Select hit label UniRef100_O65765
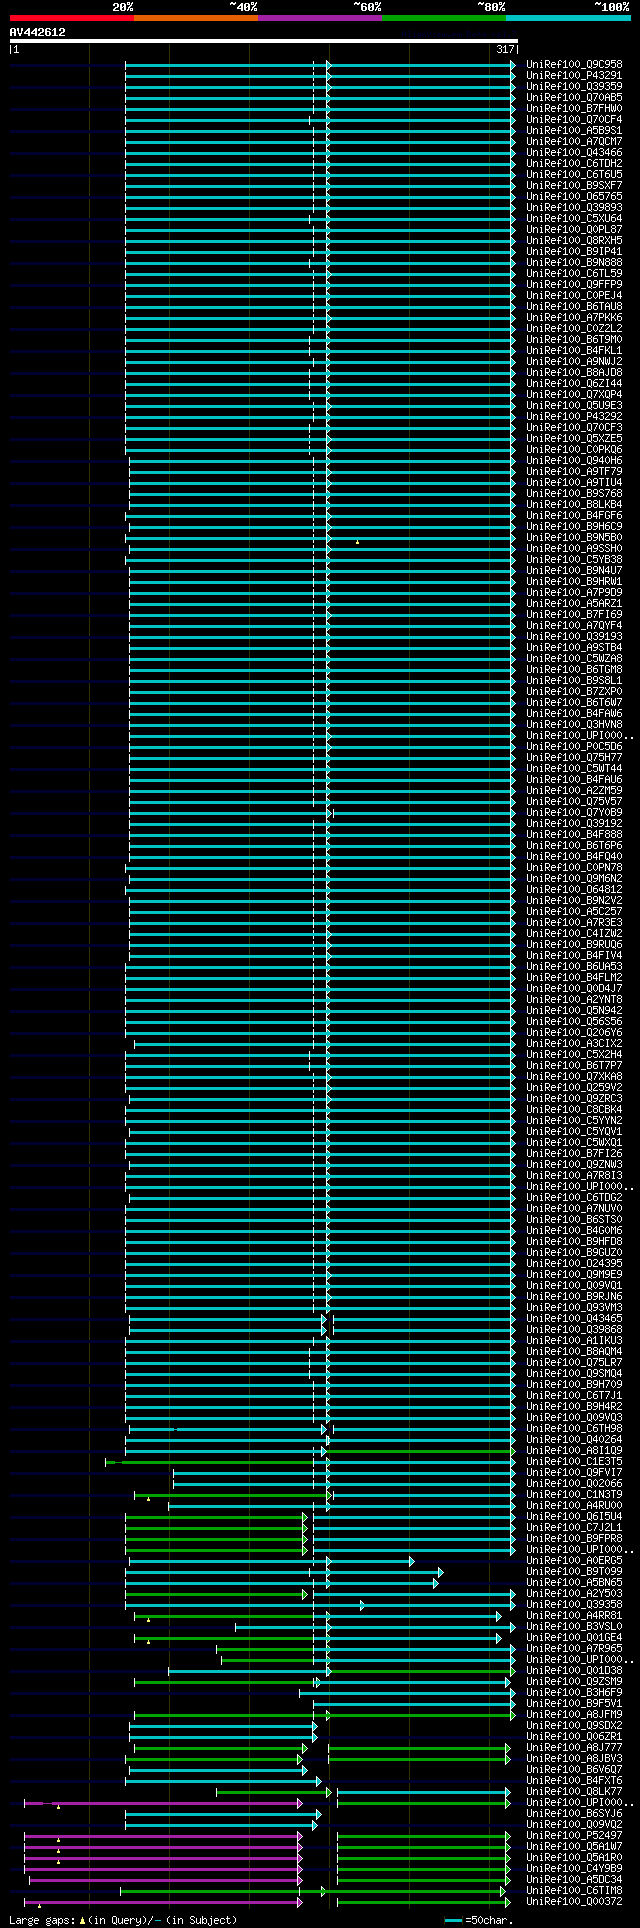Screen dimensions: 640x1928 (574, 196)
